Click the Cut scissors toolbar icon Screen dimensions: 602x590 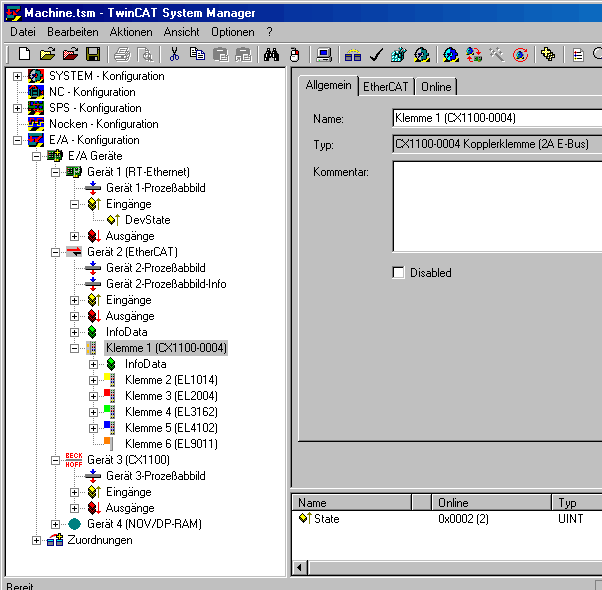click(x=174, y=54)
